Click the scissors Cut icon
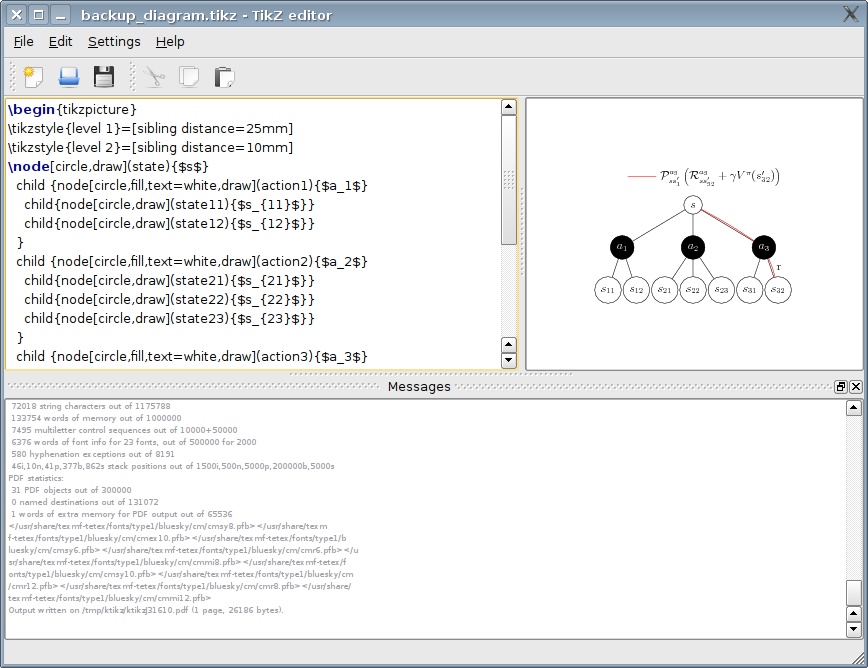Viewport: 868px width, 668px height. click(x=154, y=77)
